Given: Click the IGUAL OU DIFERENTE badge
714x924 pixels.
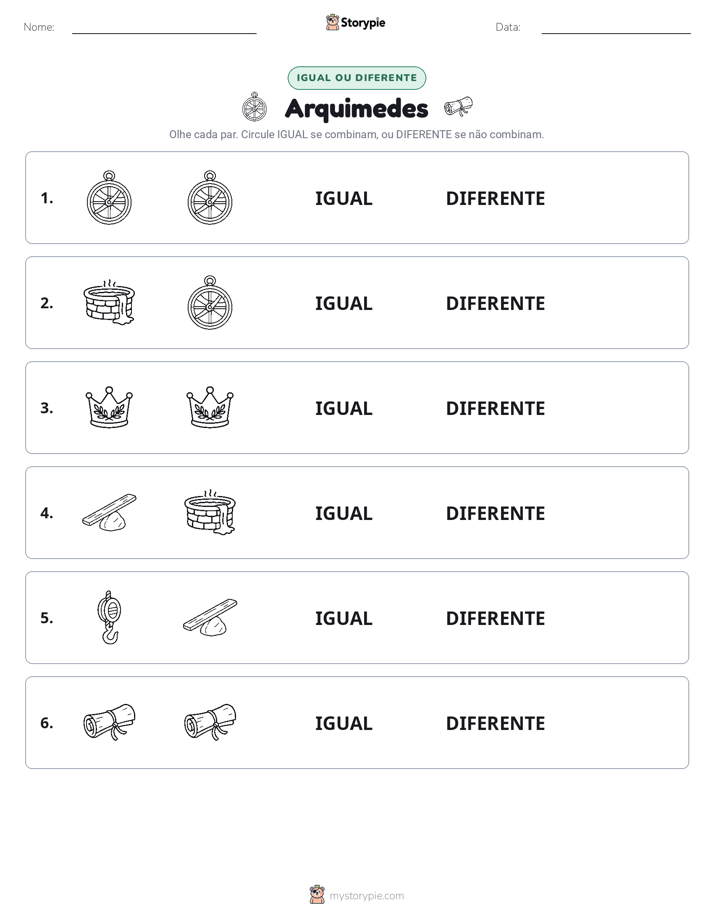Looking at the screenshot, I should pyautogui.click(x=356, y=78).
